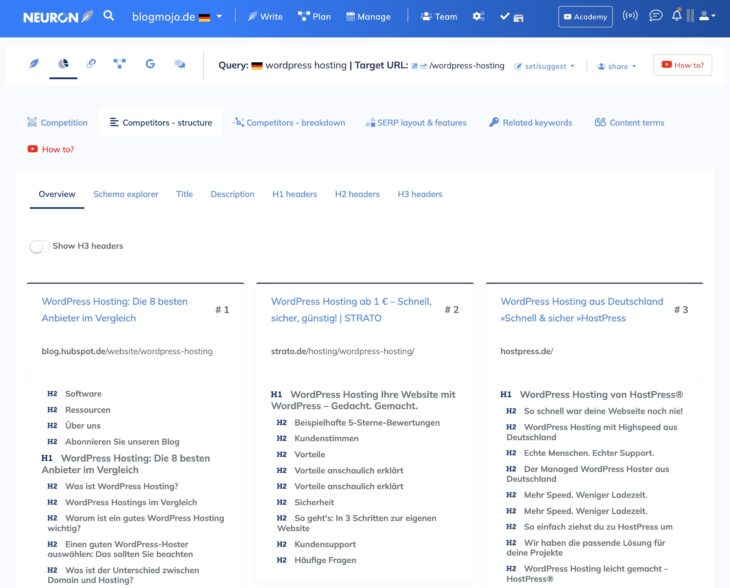Click the broadcast signal icon
The width and height of the screenshot is (730, 588).
coord(630,15)
